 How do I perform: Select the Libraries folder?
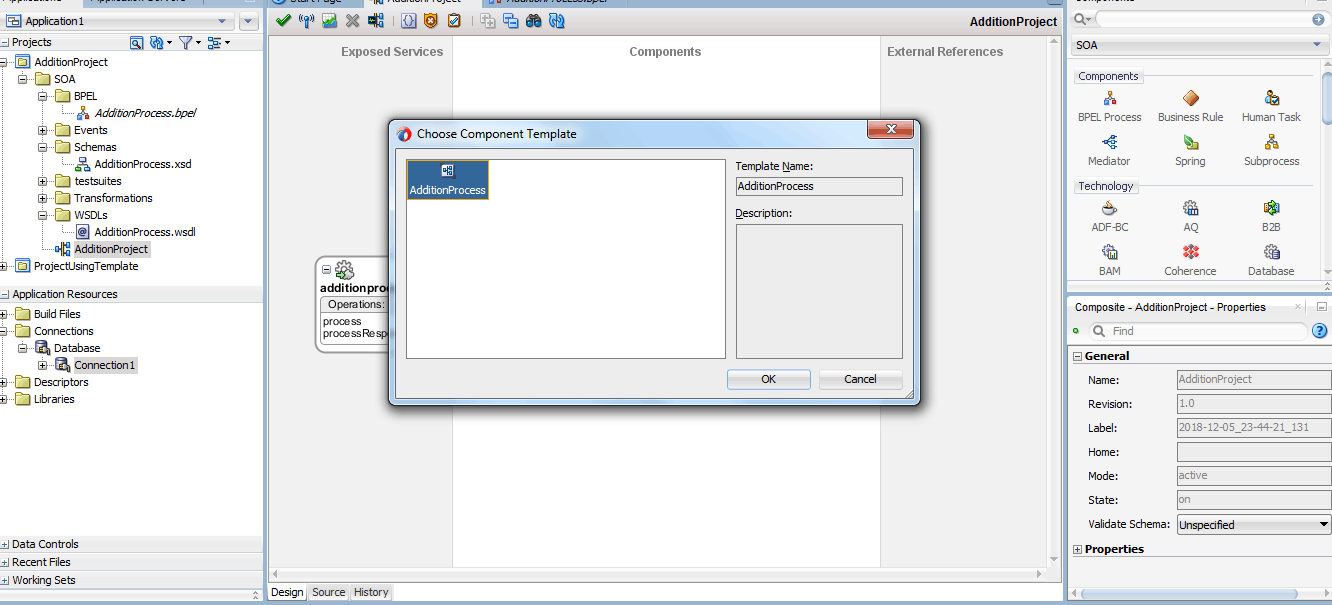pos(54,399)
